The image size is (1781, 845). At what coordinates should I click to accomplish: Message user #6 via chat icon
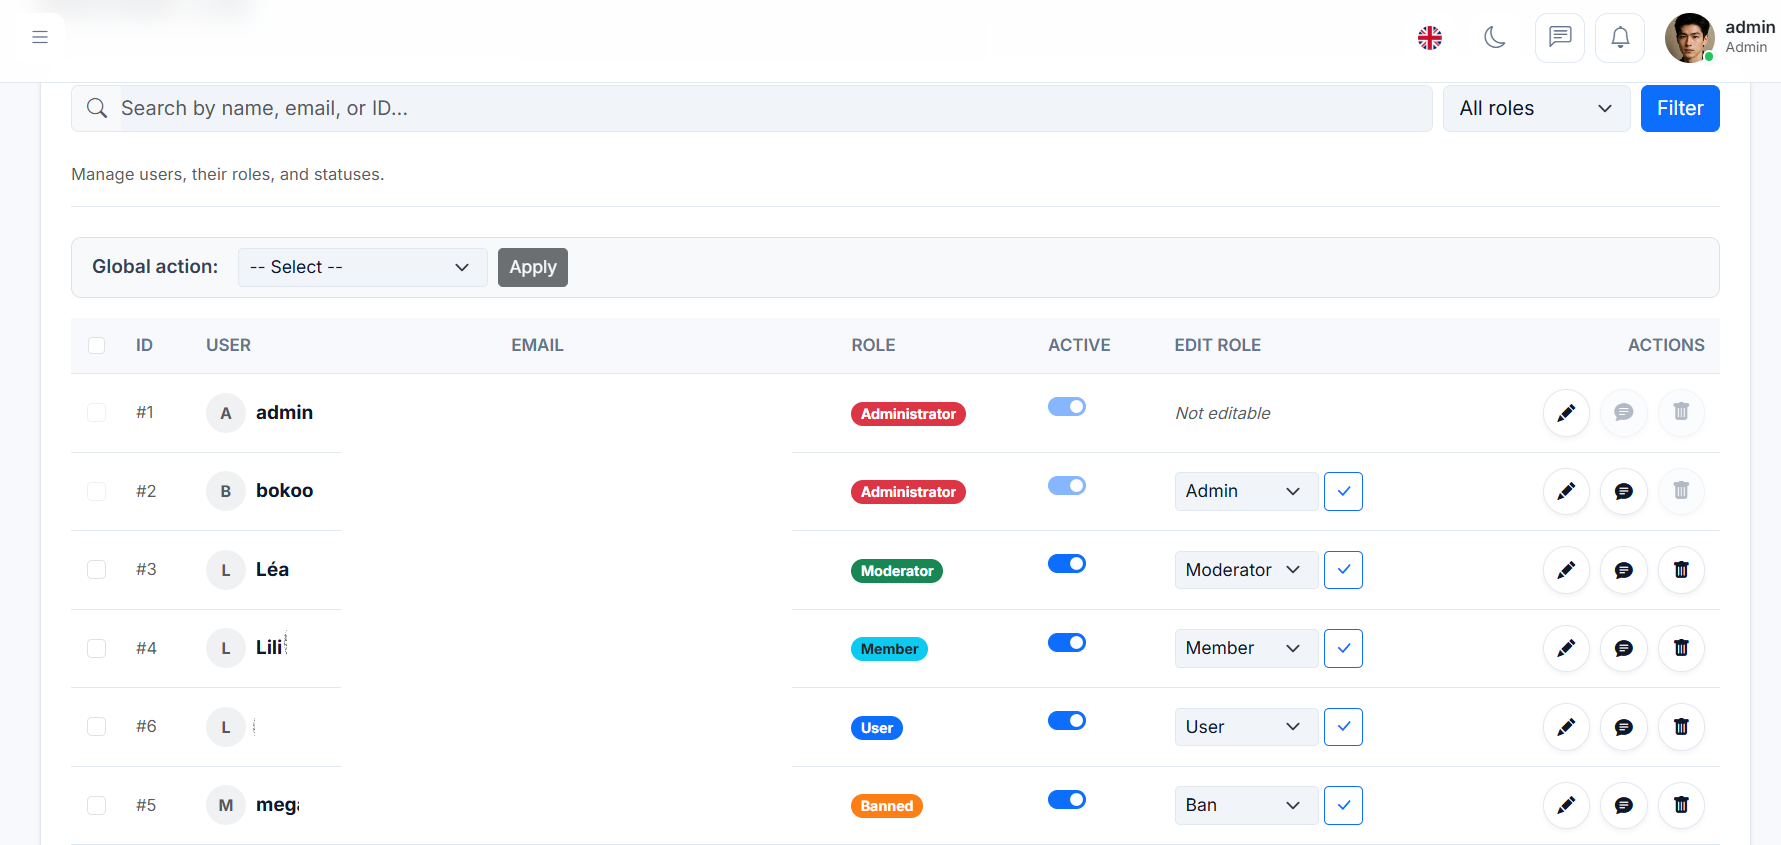click(1624, 727)
